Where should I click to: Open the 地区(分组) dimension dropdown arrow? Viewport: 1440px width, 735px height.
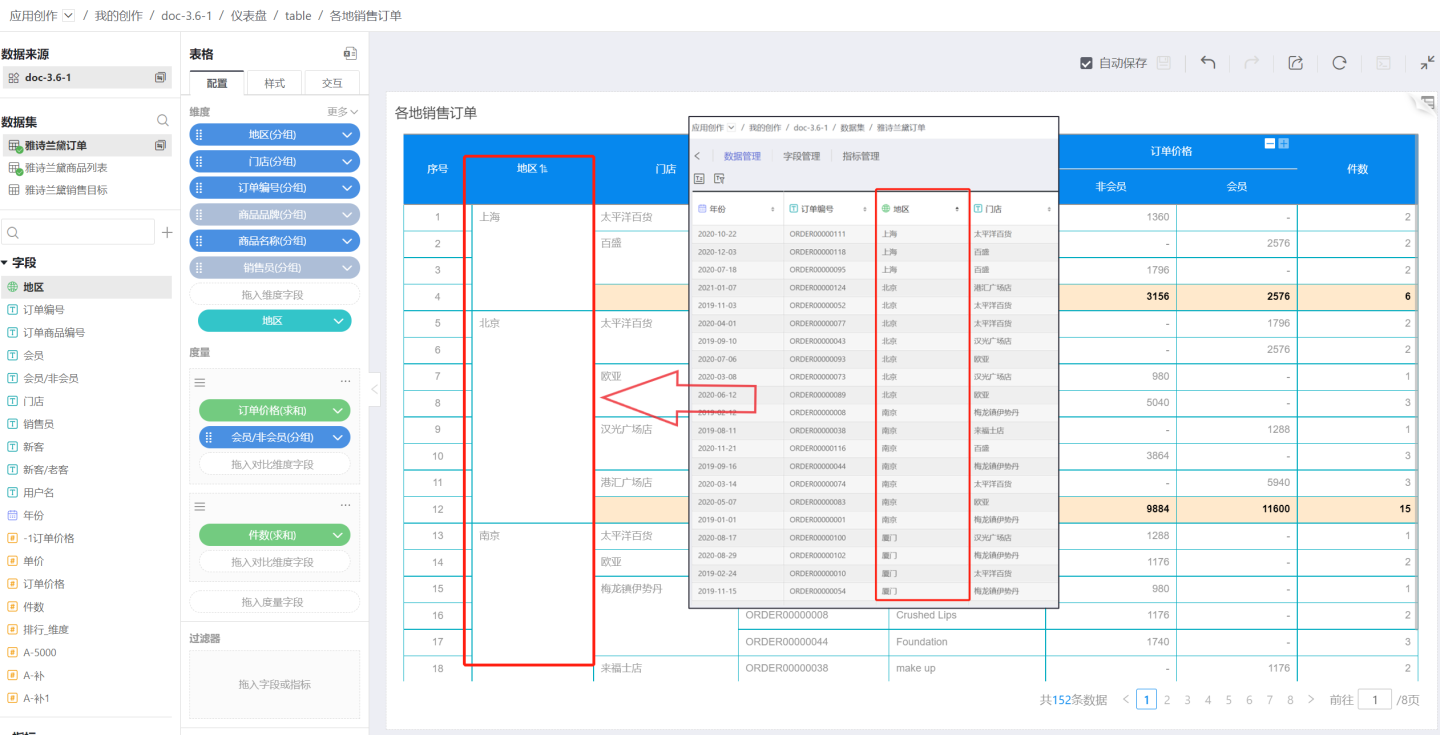(x=347, y=135)
